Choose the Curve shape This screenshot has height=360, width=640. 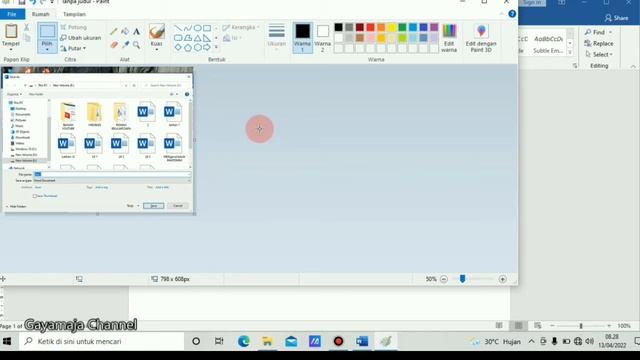pyautogui.click(x=188, y=28)
